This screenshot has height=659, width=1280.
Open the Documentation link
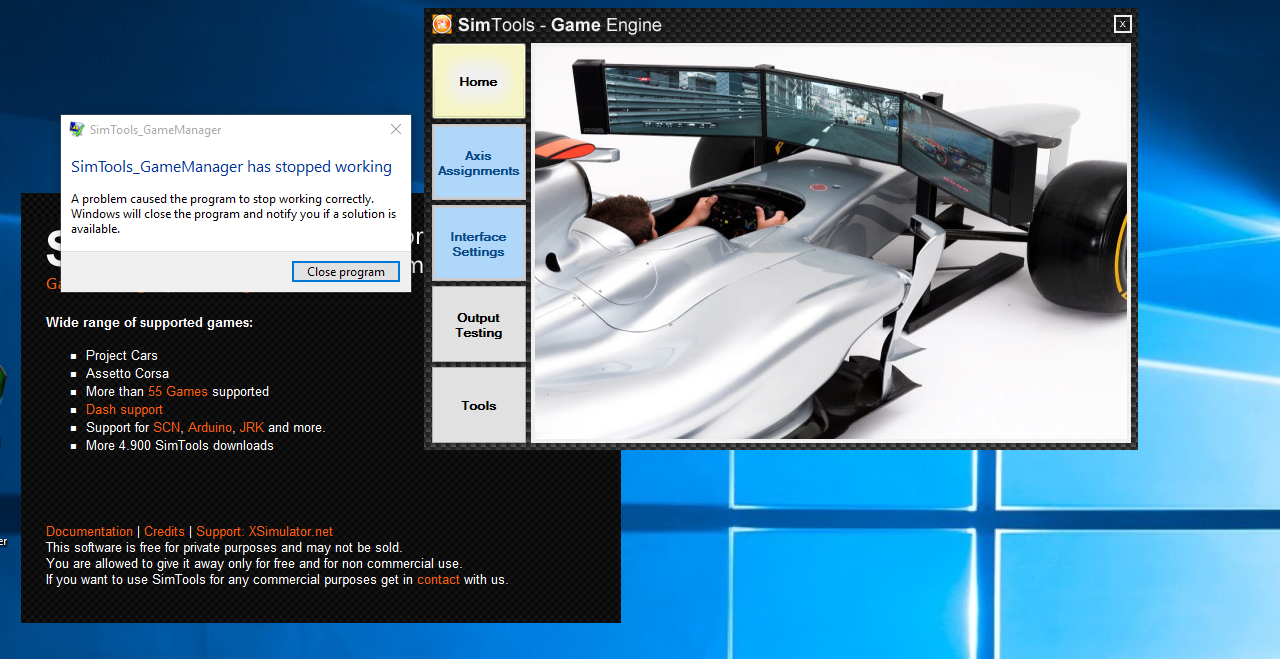[x=89, y=531]
